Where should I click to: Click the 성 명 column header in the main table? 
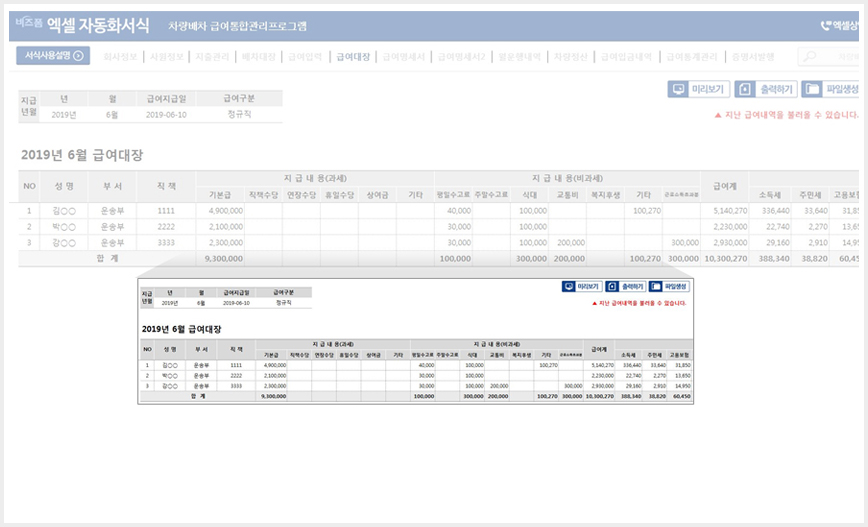[x=64, y=187]
